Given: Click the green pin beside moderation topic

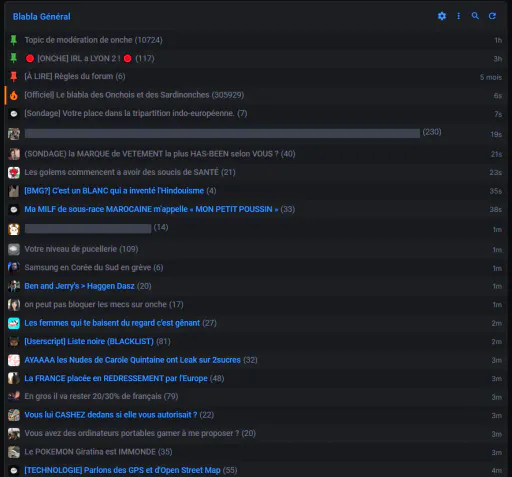Looking at the screenshot, I should [x=13, y=40].
